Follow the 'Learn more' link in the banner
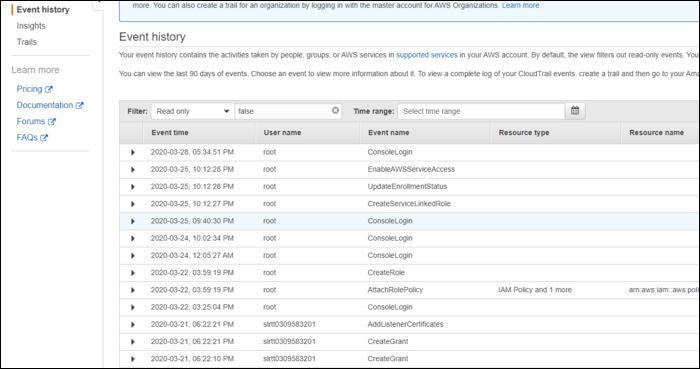Screen dimensions: 700x369 521,5
